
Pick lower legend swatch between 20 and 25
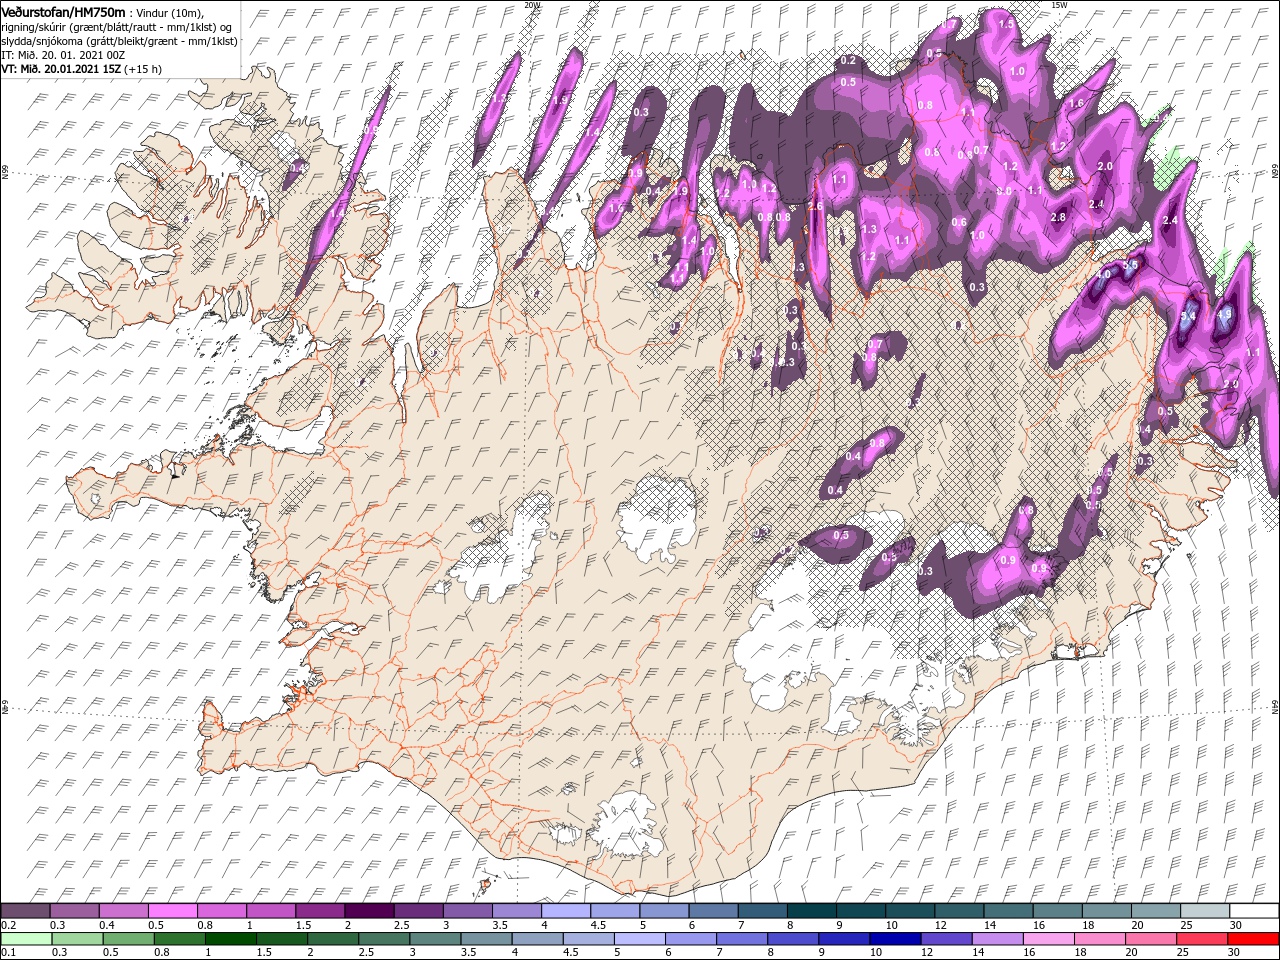pyautogui.click(x=1152, y=938)
